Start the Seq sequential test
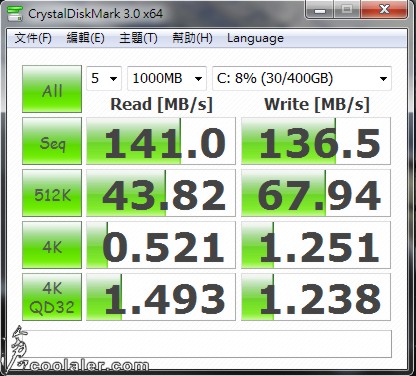The height and width of the screenshot is (376, 416). (x=52, y=141)
